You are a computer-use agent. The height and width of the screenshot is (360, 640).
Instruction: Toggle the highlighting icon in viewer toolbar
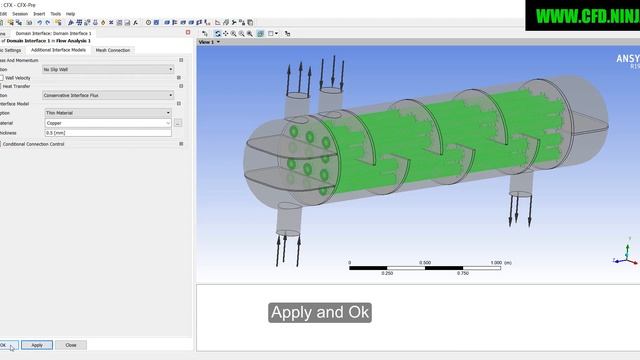click(x=260, y=33)
